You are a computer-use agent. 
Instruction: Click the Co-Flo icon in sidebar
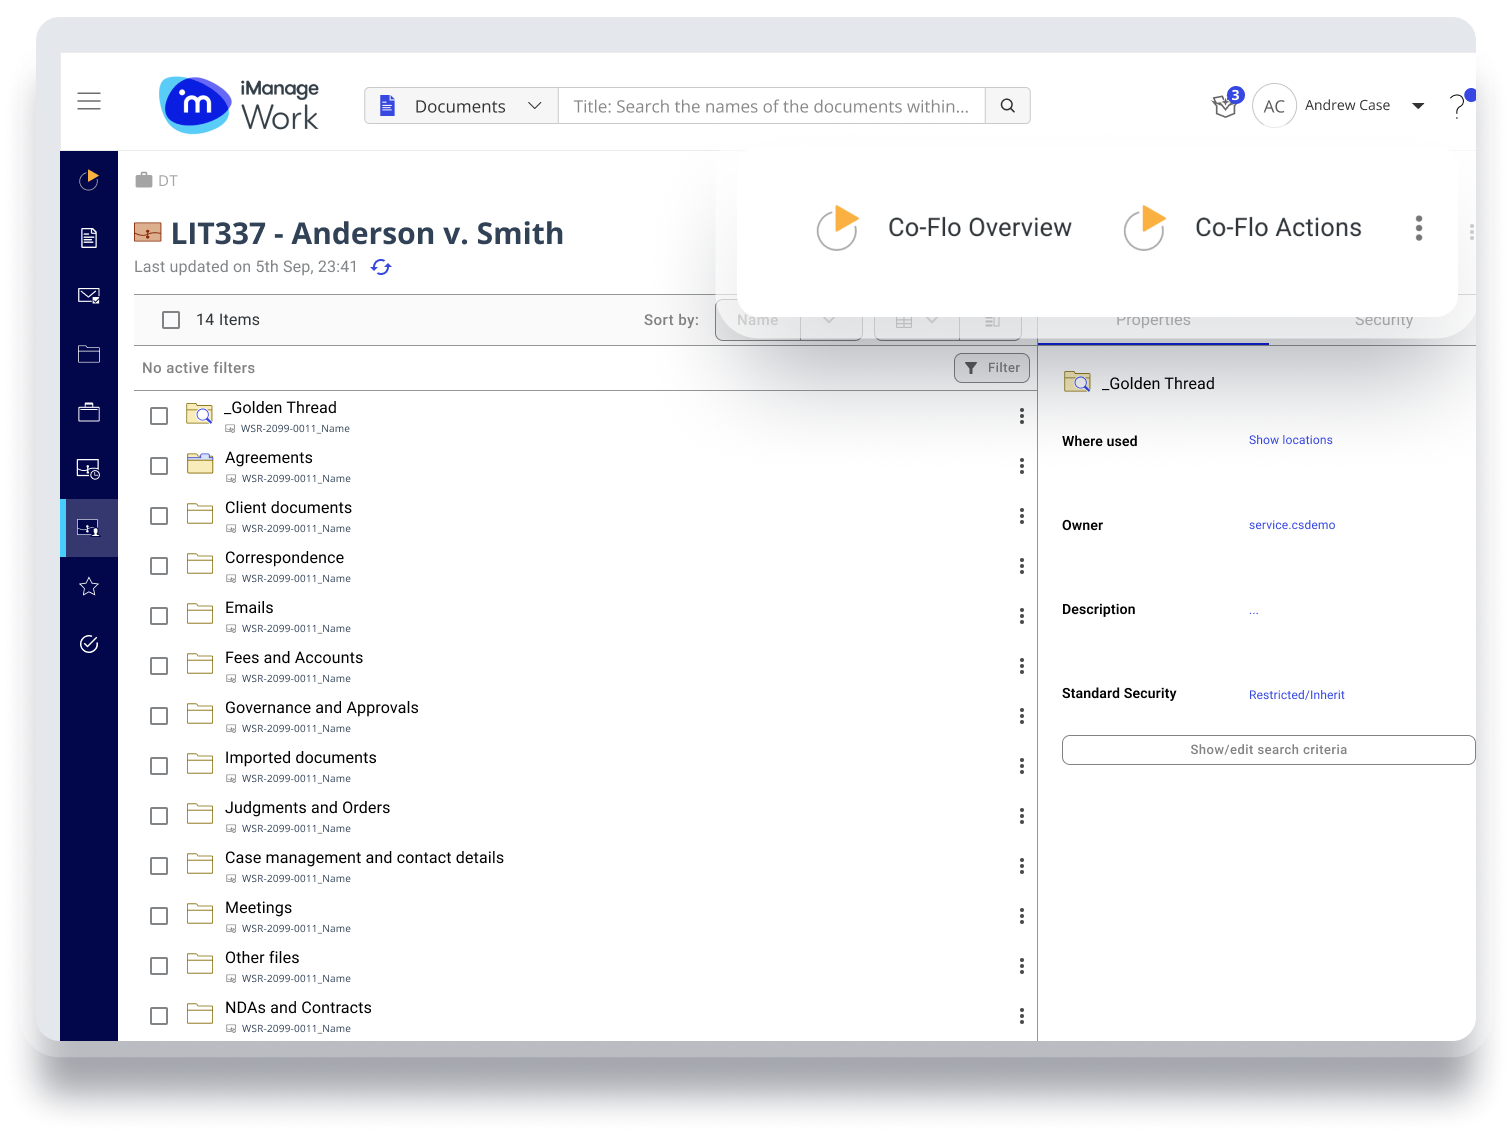(x=89, y=180)
